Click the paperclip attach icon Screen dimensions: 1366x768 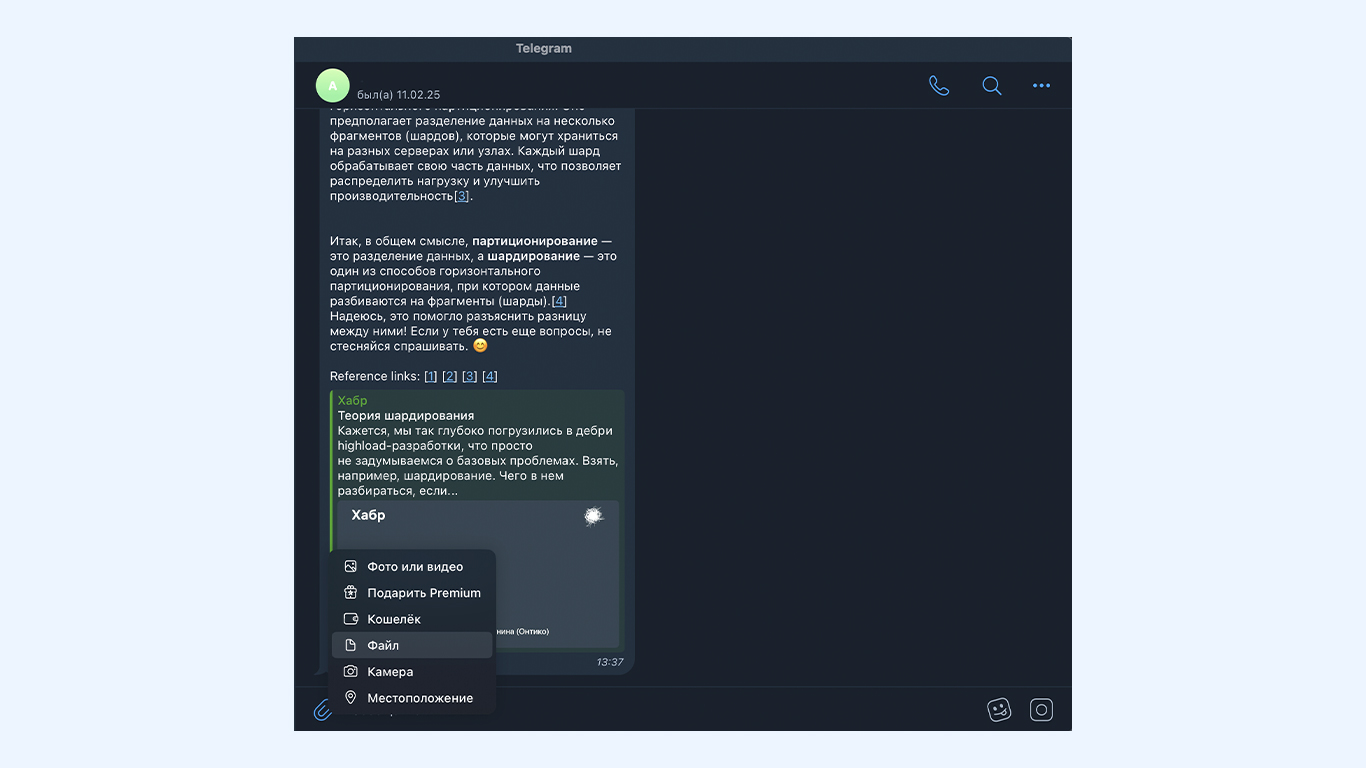point(322,710)
